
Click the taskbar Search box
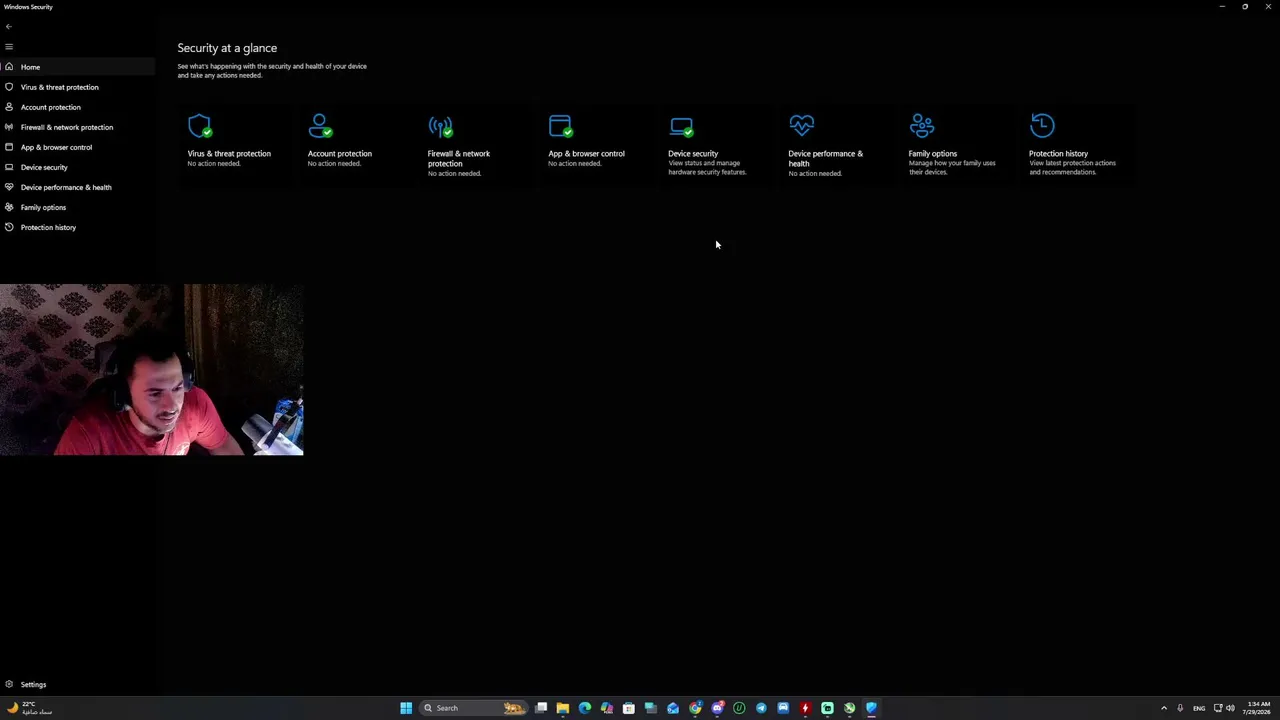pos(473,708)
